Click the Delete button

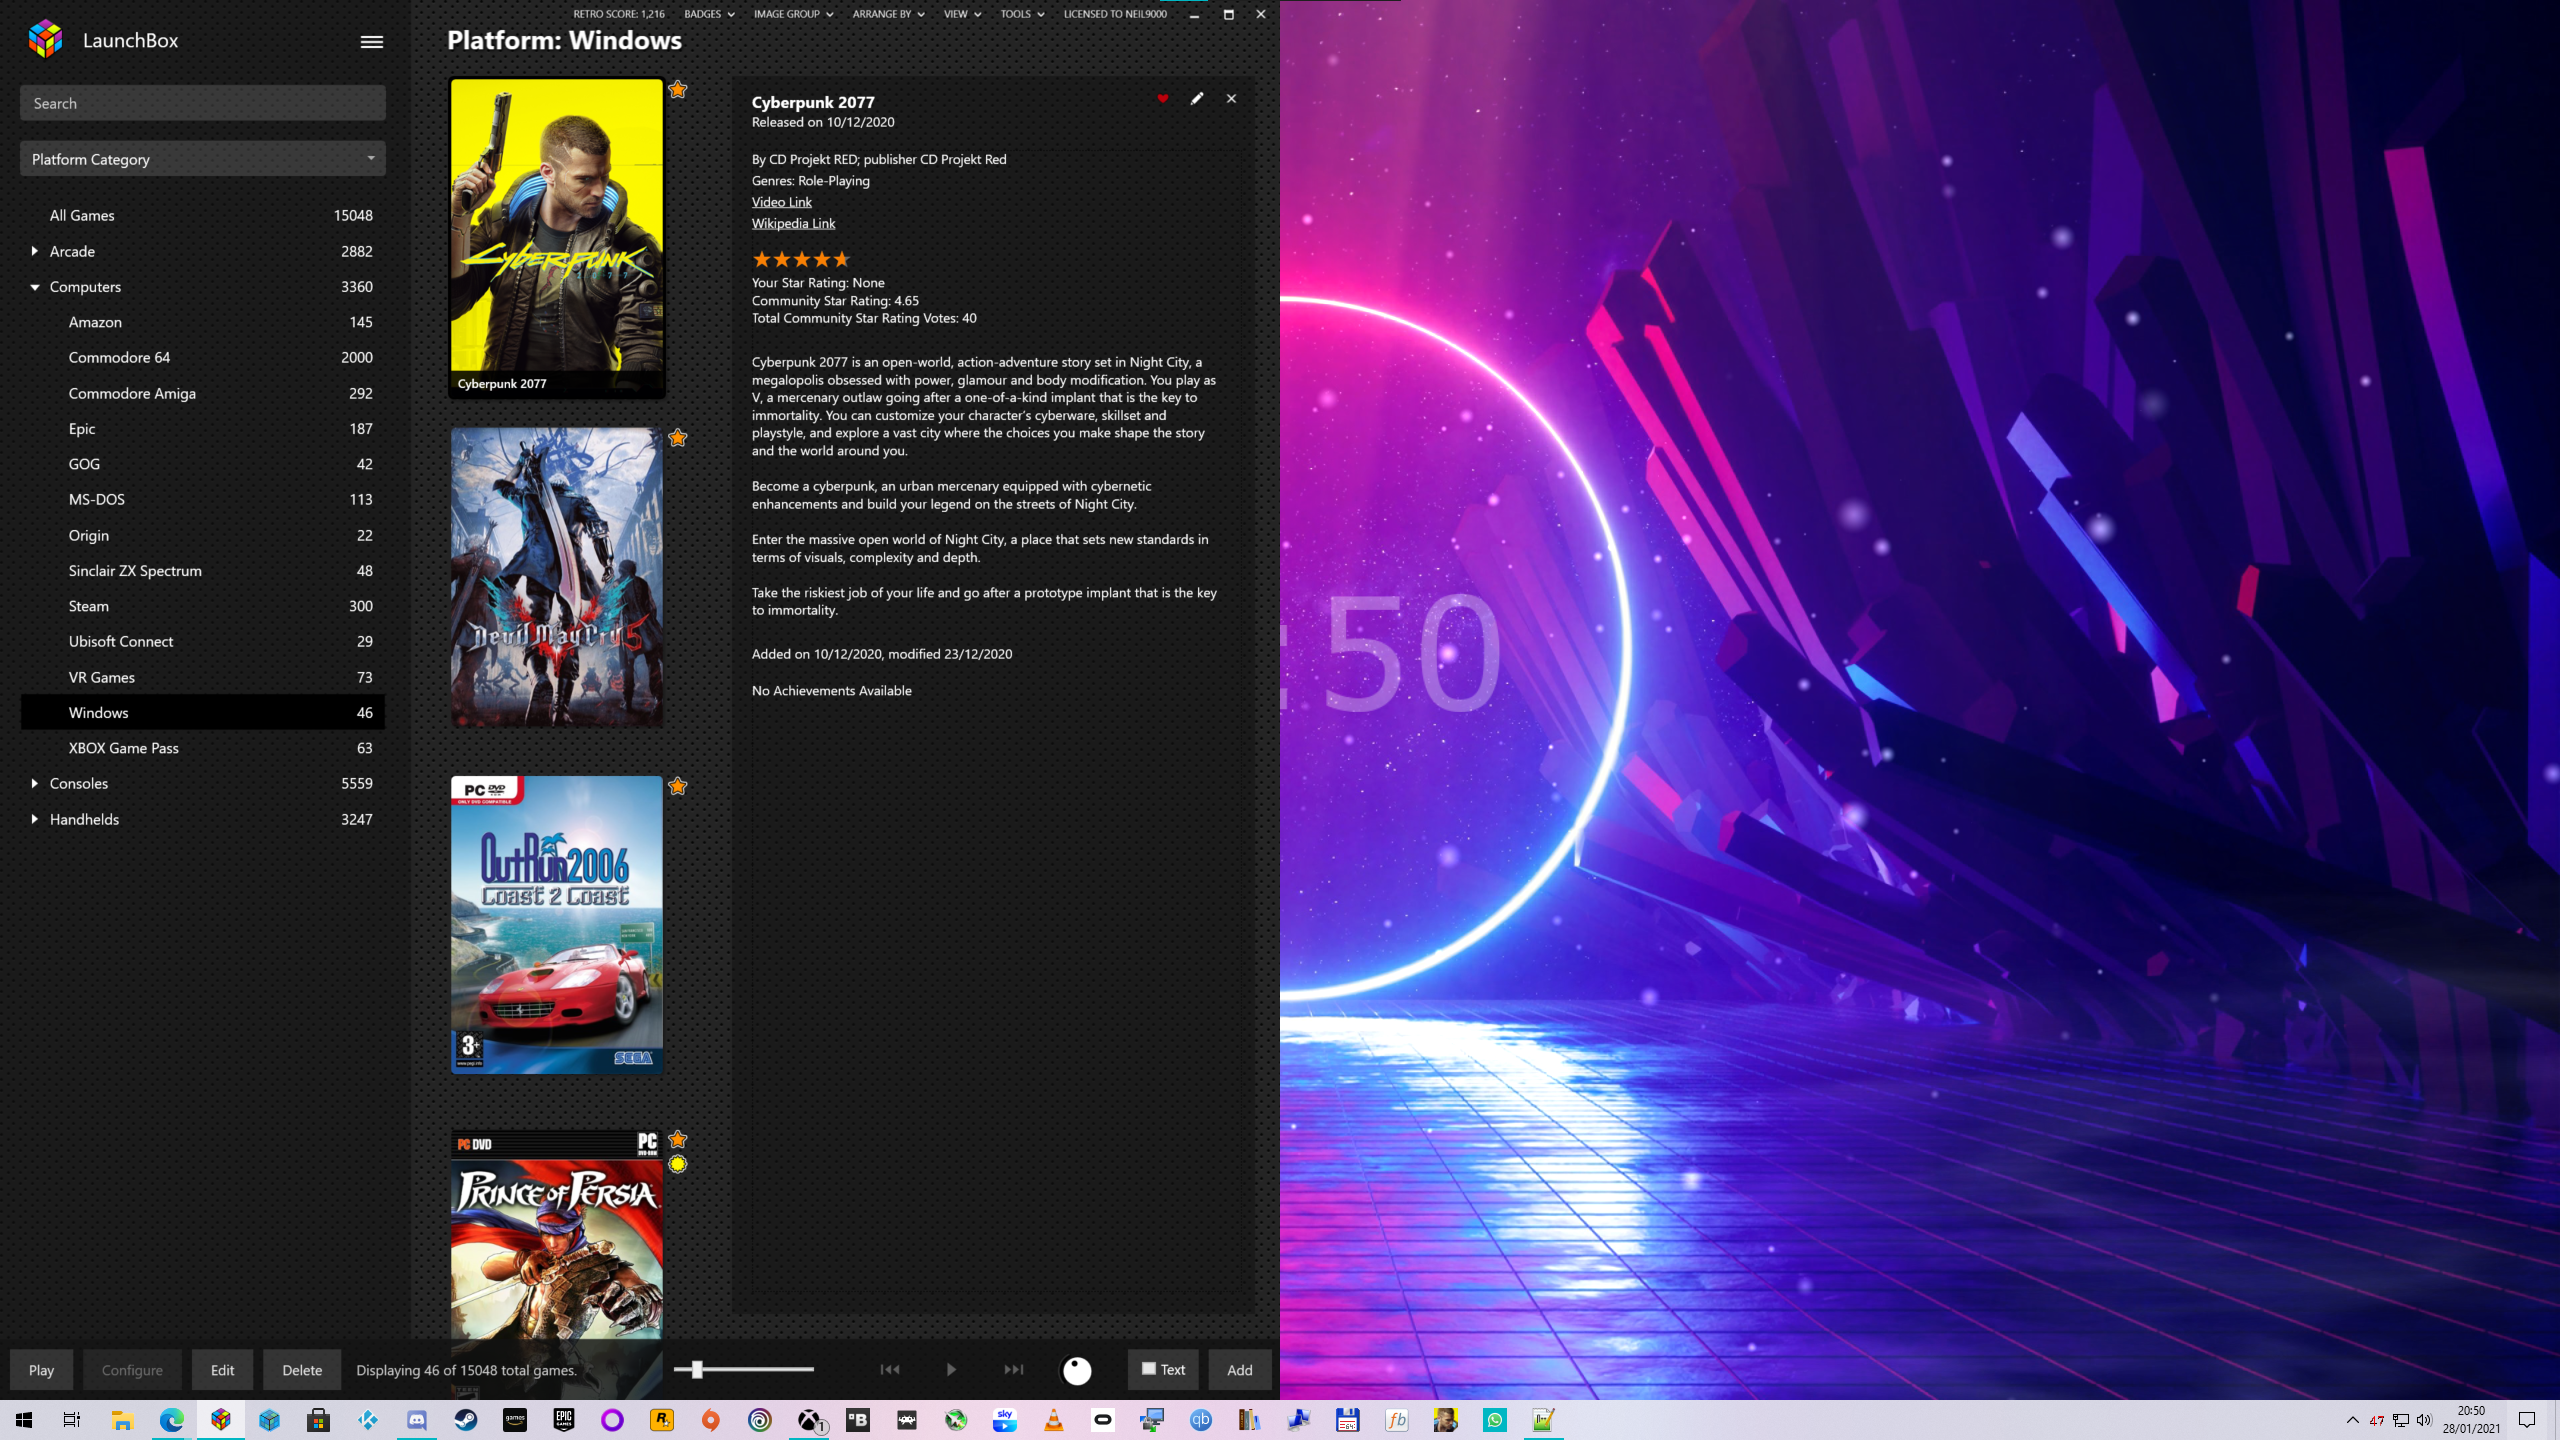(x=302, y=1370)
